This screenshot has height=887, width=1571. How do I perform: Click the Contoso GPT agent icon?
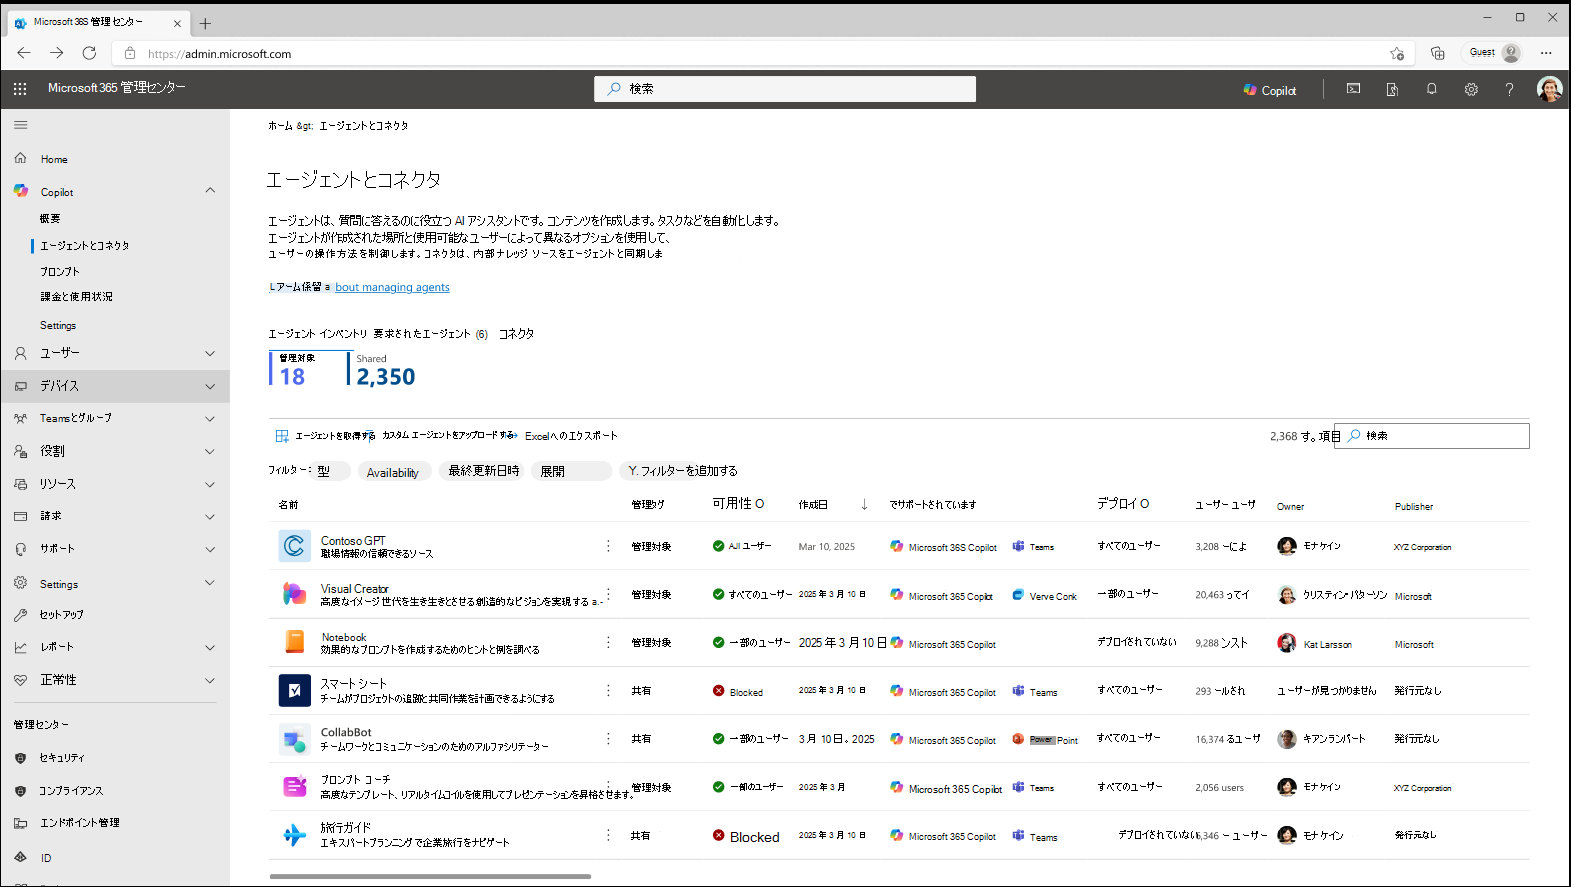(x=294, y=546)
